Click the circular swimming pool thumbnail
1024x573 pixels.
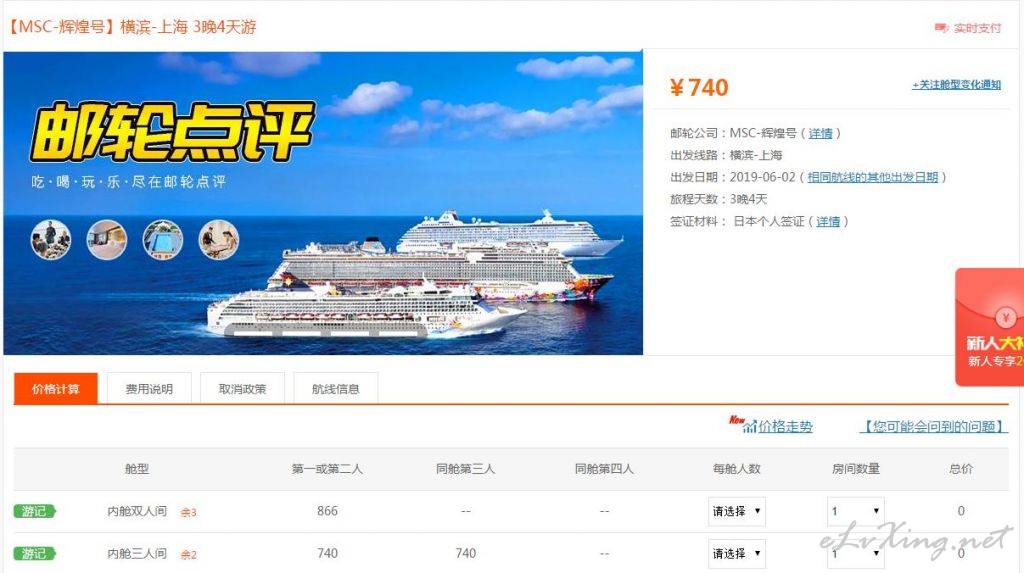pos(163,239)
